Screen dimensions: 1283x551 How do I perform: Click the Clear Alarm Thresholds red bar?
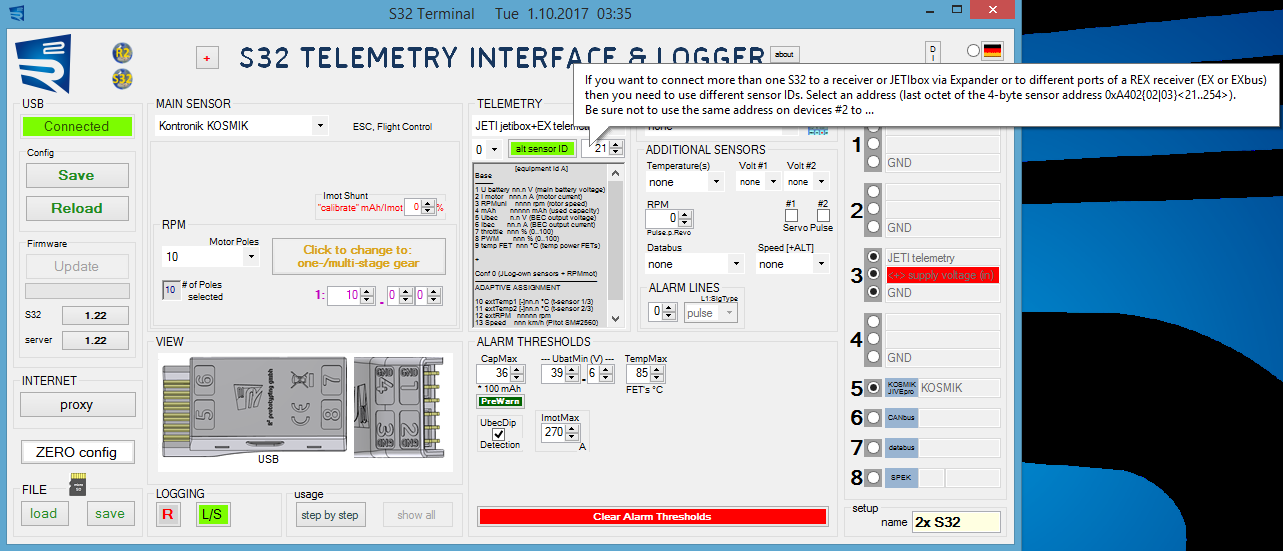tap(652, 517)
